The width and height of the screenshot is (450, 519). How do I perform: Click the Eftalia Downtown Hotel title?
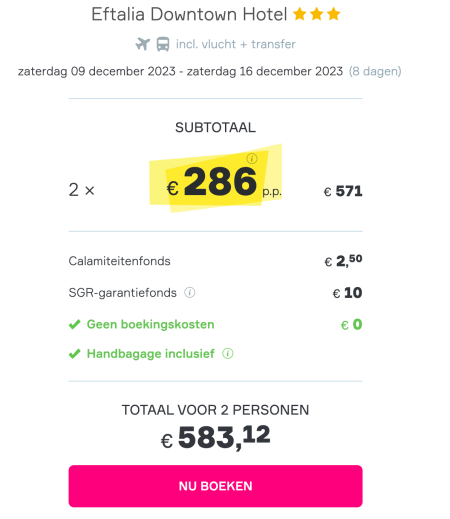(x=189, y=14)
